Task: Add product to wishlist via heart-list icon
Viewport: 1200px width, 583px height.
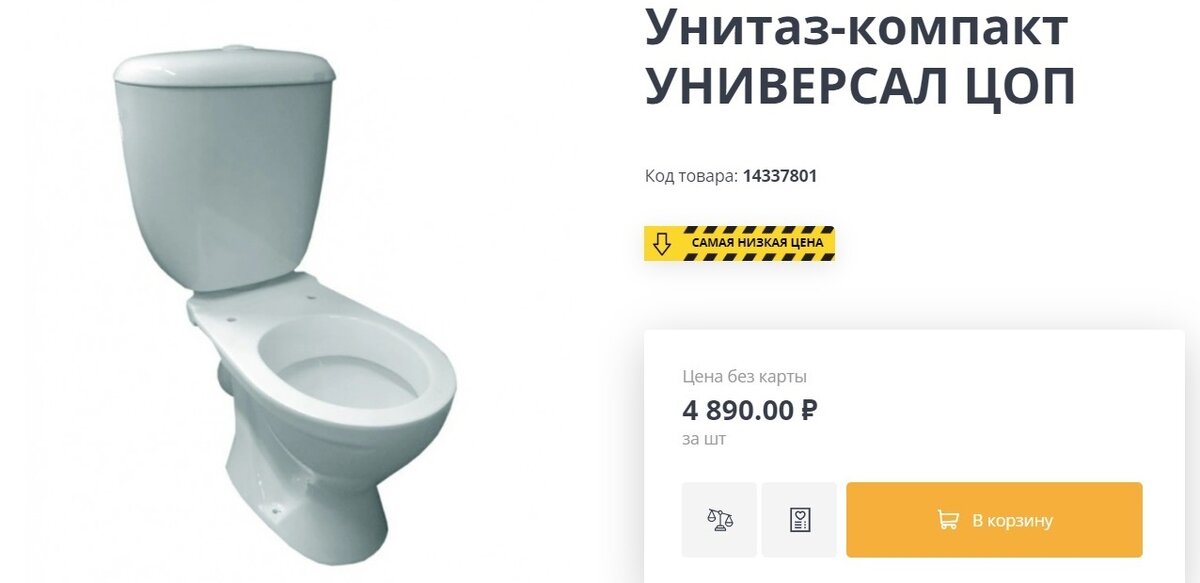Action: [x=799, y=520]
